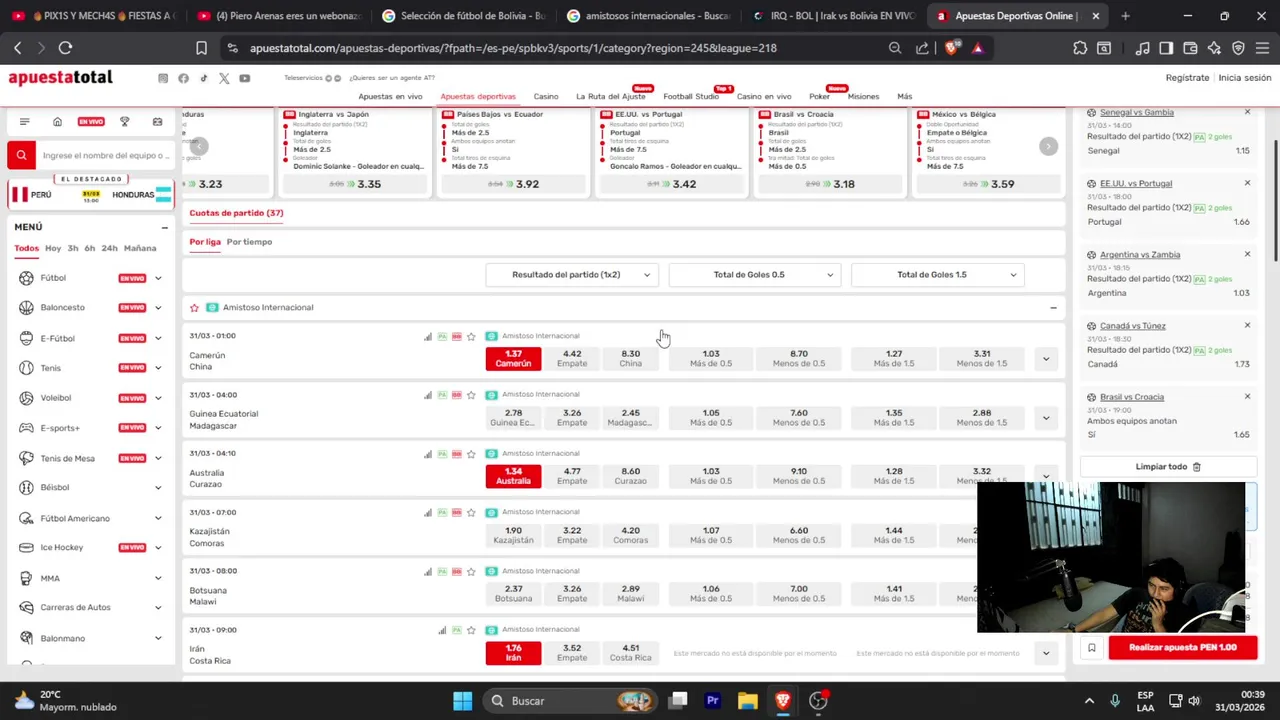Expand Baloncesto sport in menu
This screenshot has width=1280, height=720.
point(158,308)
